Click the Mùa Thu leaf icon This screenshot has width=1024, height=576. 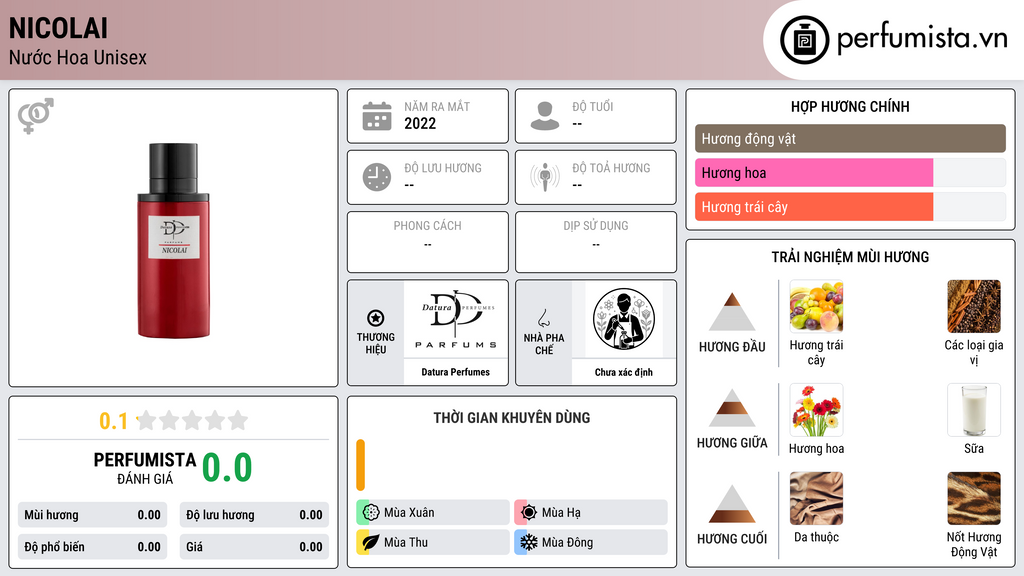tap(371, 542)
